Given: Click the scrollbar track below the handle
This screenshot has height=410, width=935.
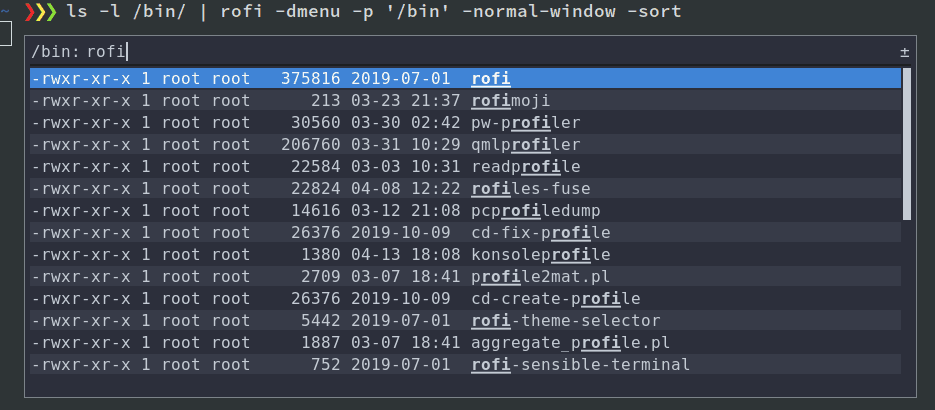Looking at the screenshot, I should [x=907, y=300].
